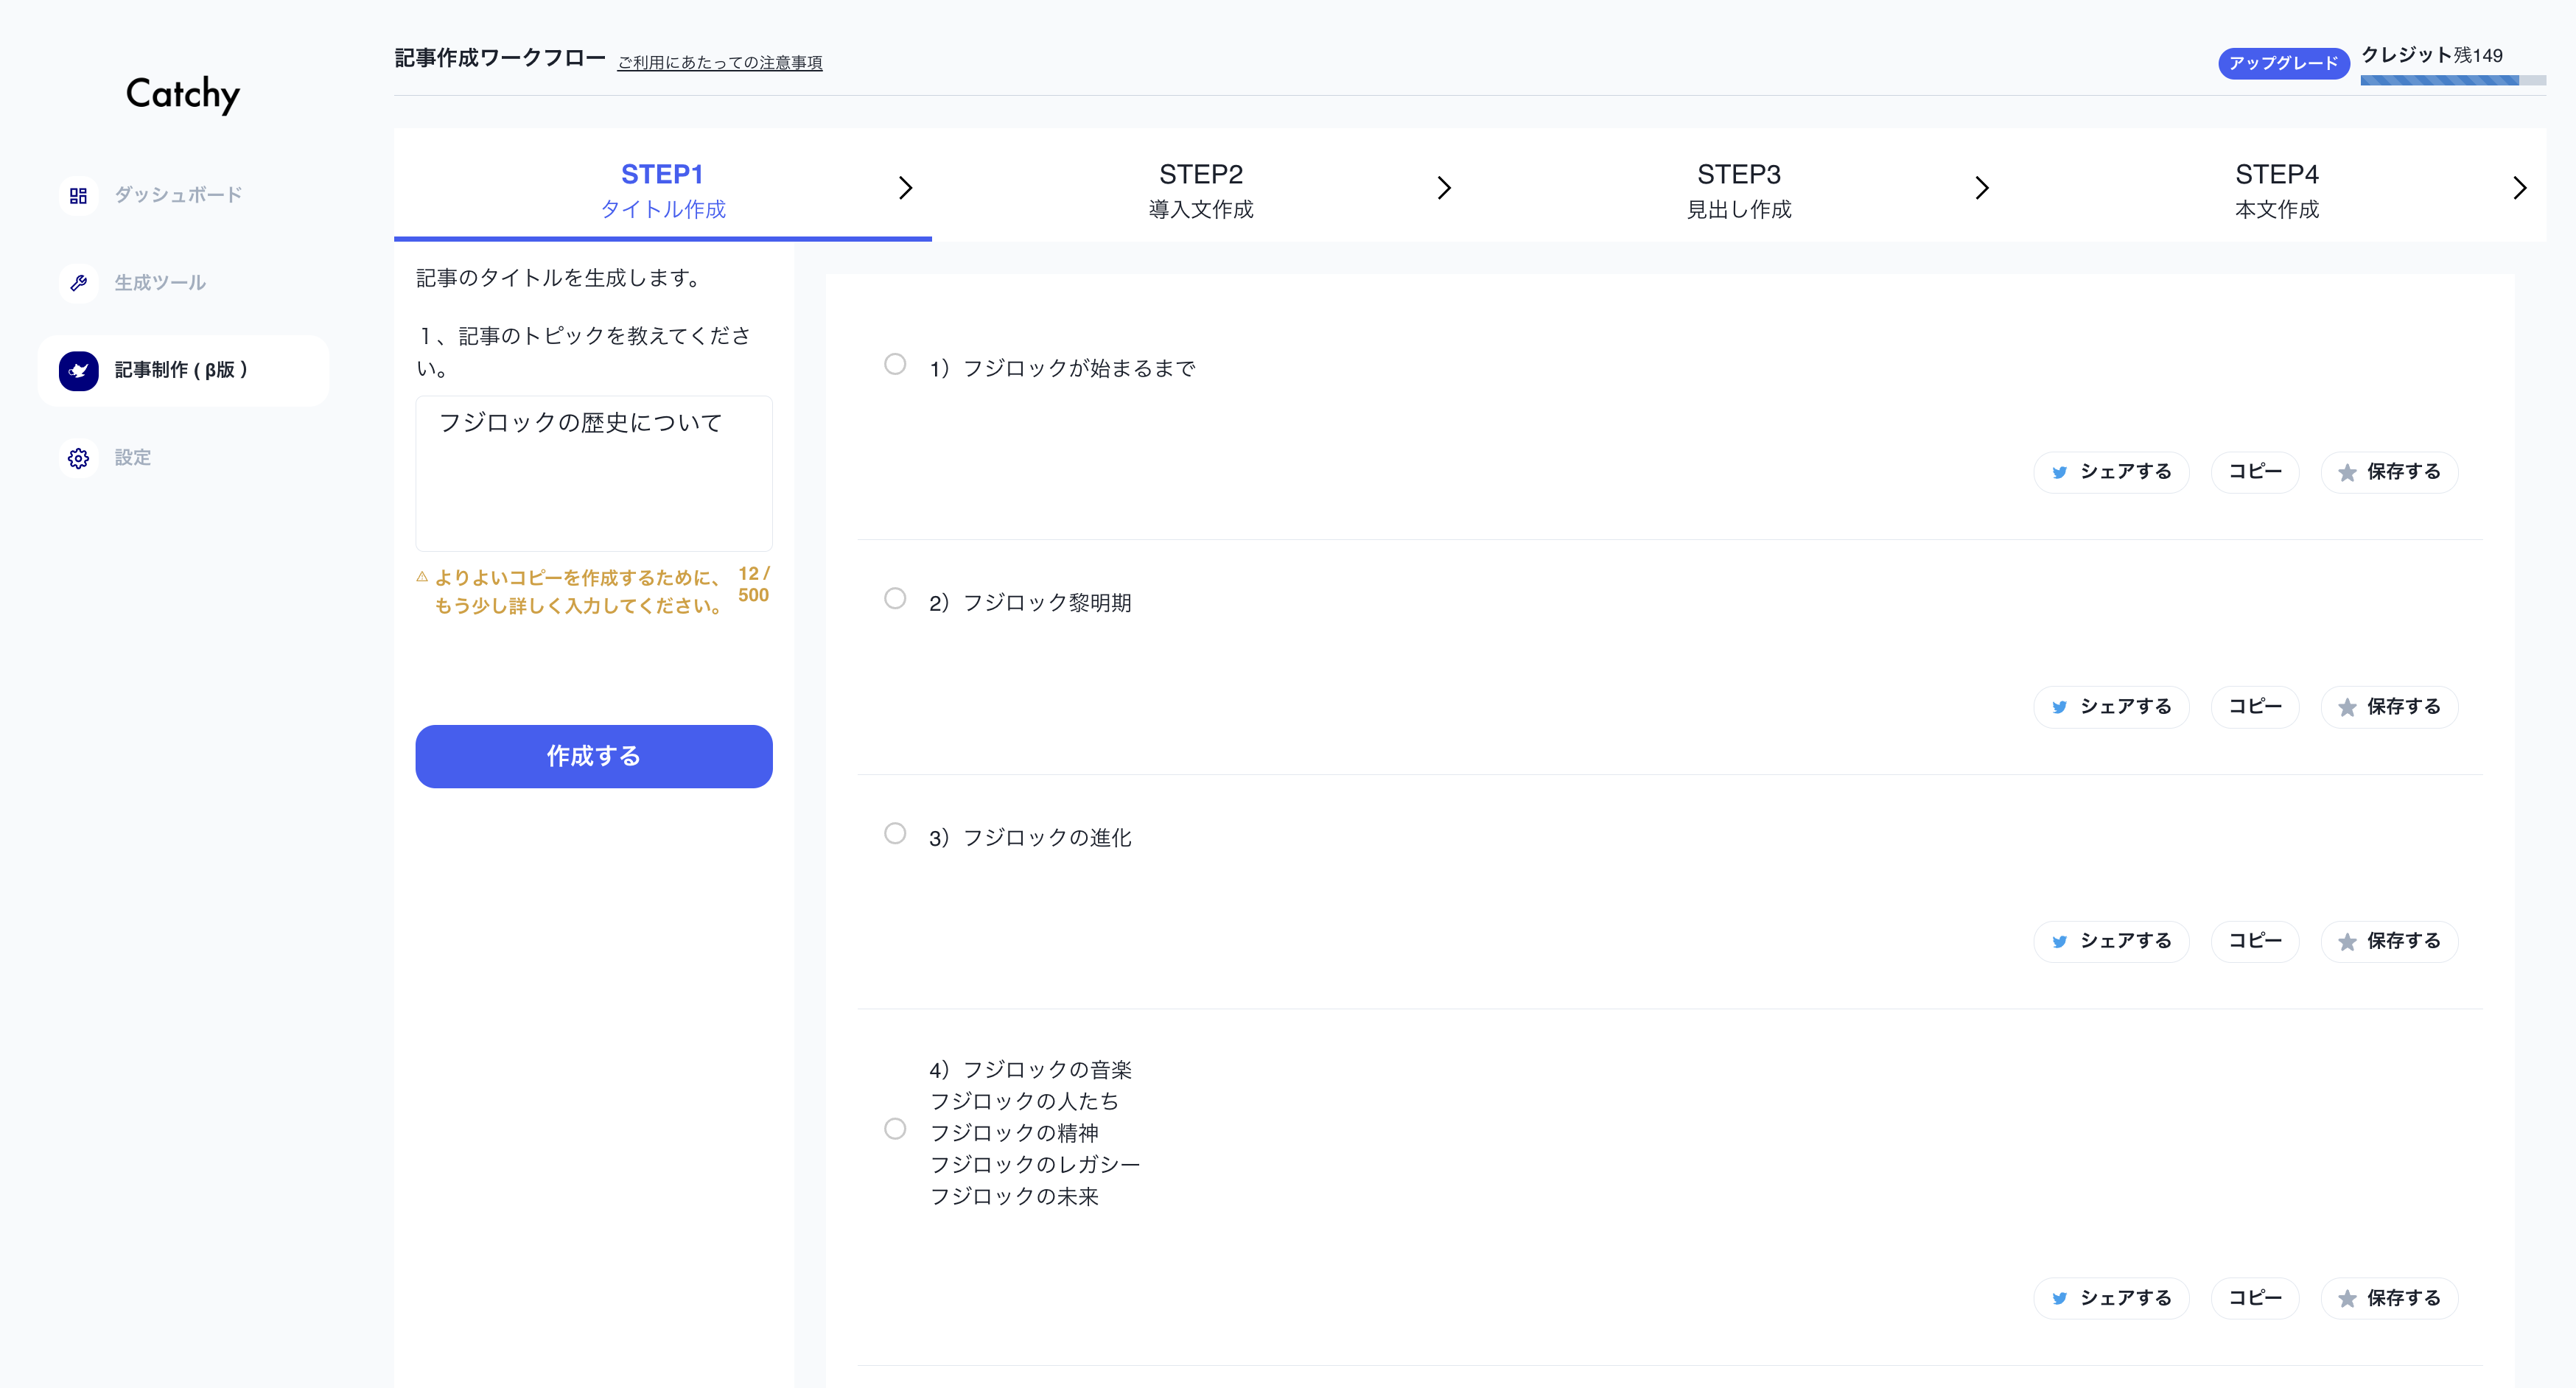Click star 保存する icon for フジロック黎明期
Image resolution: width=2576 pixels, height=1388 pixels.
point(2347,707)
